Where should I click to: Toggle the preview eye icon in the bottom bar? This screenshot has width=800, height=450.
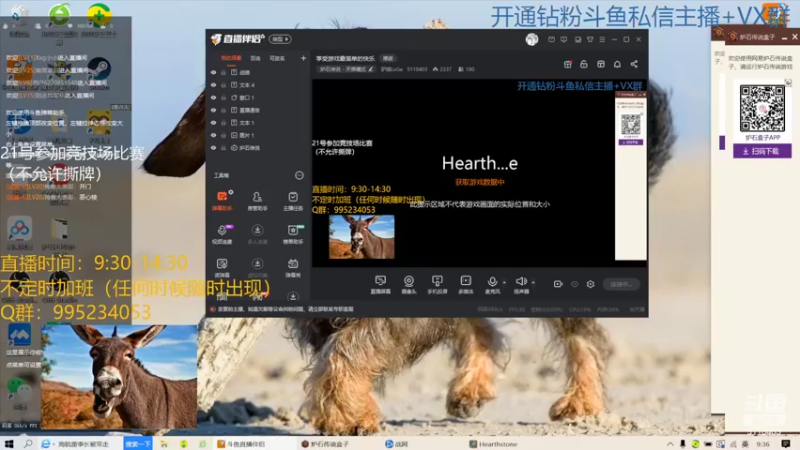[x=574, y=284]
